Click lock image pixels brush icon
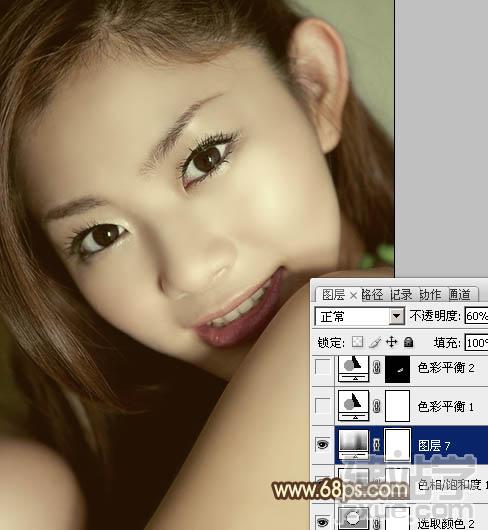The width and height of the screenshot is (488, 530). (x=374, y=342)
